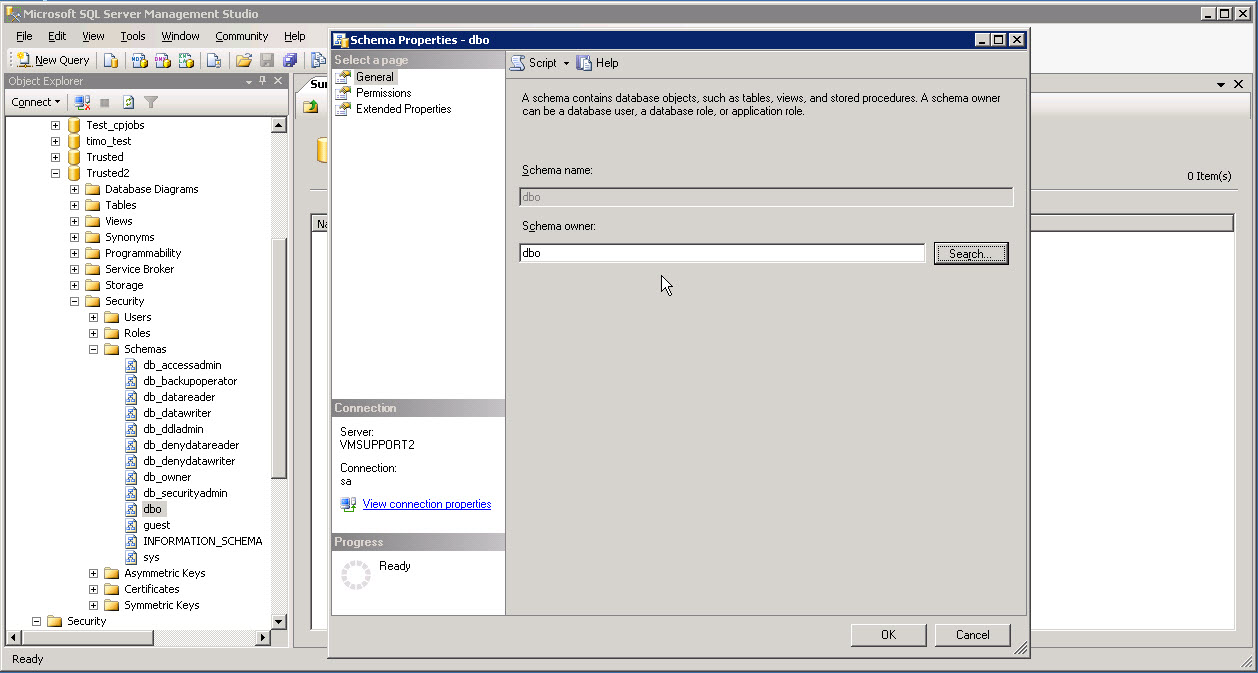Click the Open File folder icon
The height and width of the screenshot is (673, 1258).
244,60
